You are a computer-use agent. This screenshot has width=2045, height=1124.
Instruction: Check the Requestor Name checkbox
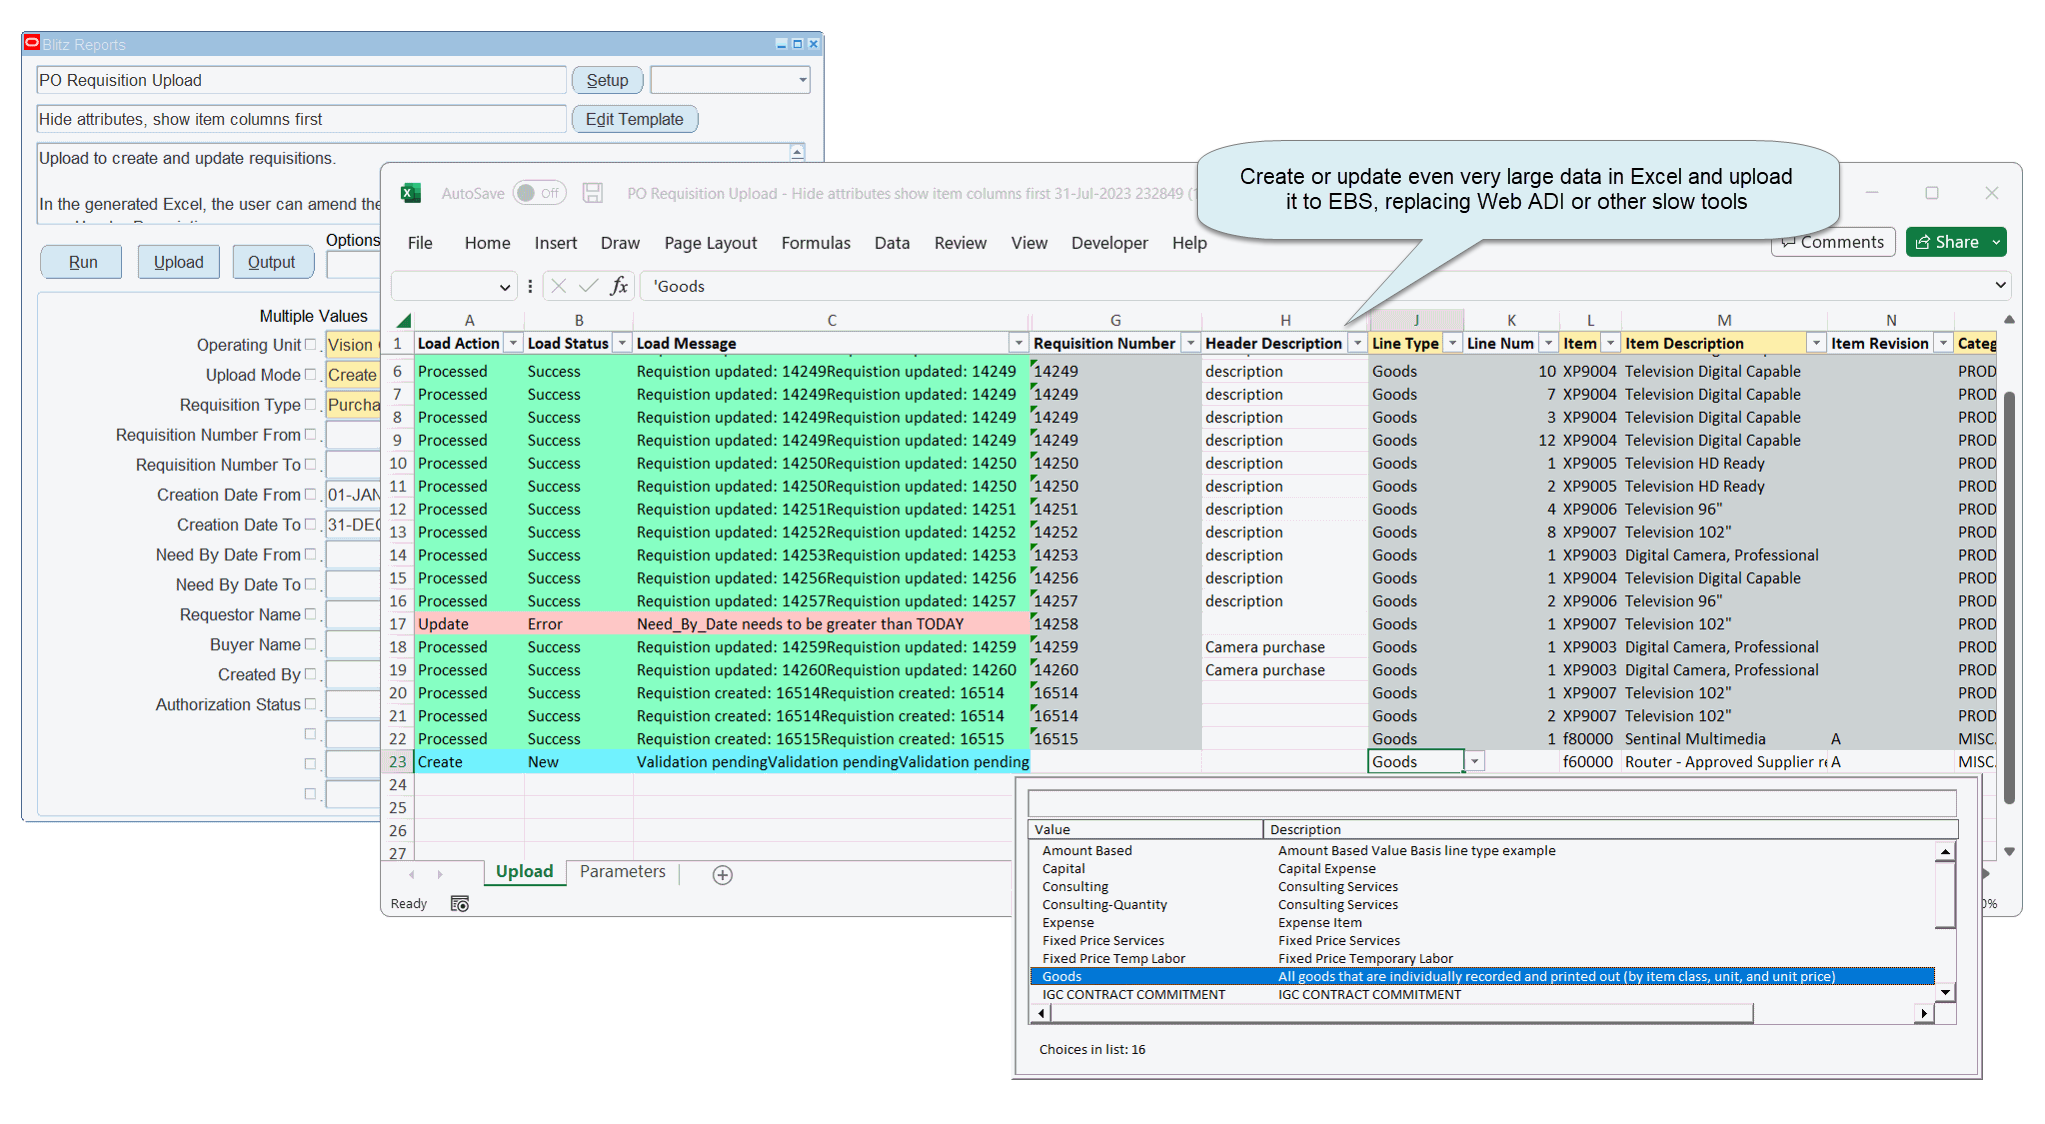pyautogui.click(x=310, y=615)
